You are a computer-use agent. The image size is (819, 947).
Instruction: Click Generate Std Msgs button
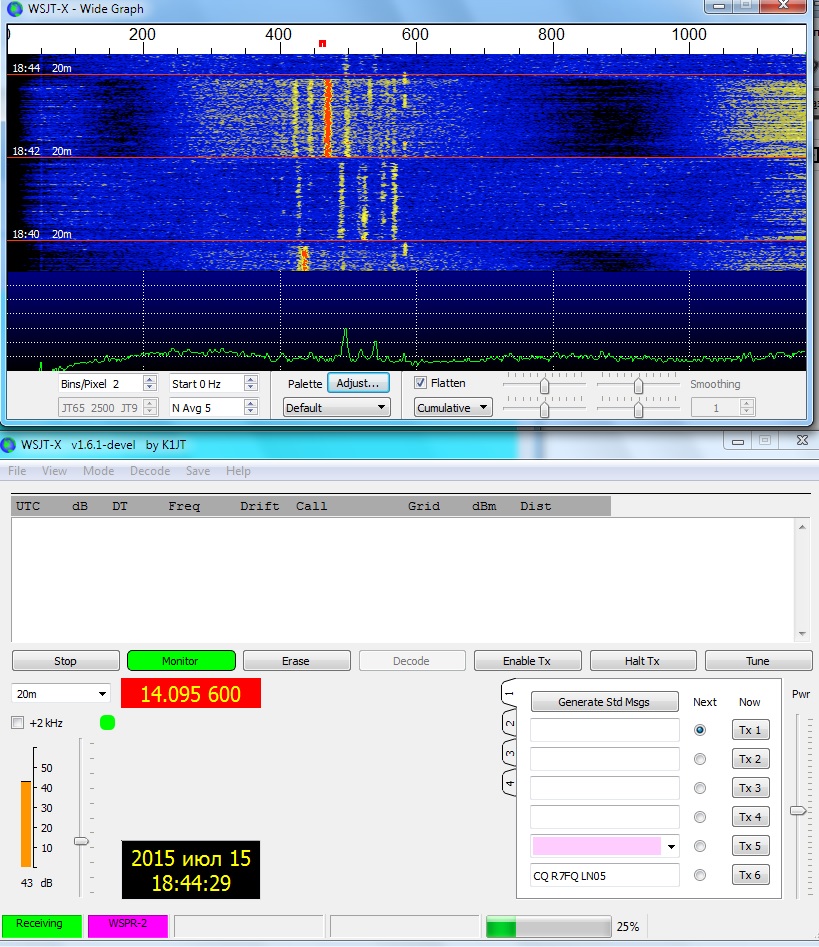pyautogui.click(x=604, y=702)
